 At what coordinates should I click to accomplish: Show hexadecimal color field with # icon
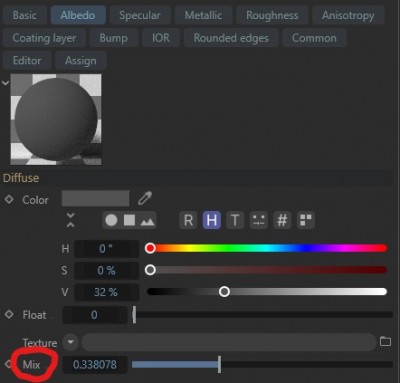(x=282, y=220)
